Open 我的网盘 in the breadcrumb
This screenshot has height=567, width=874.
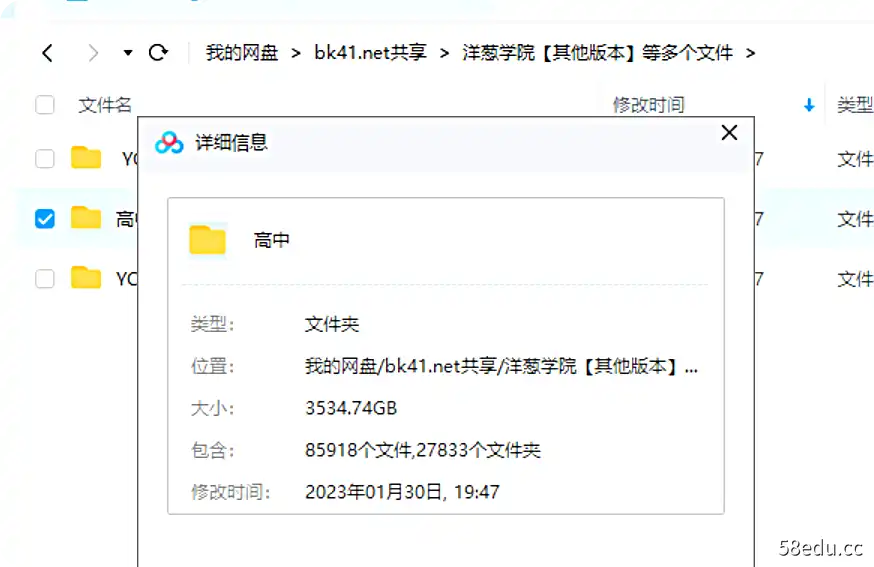242,52
